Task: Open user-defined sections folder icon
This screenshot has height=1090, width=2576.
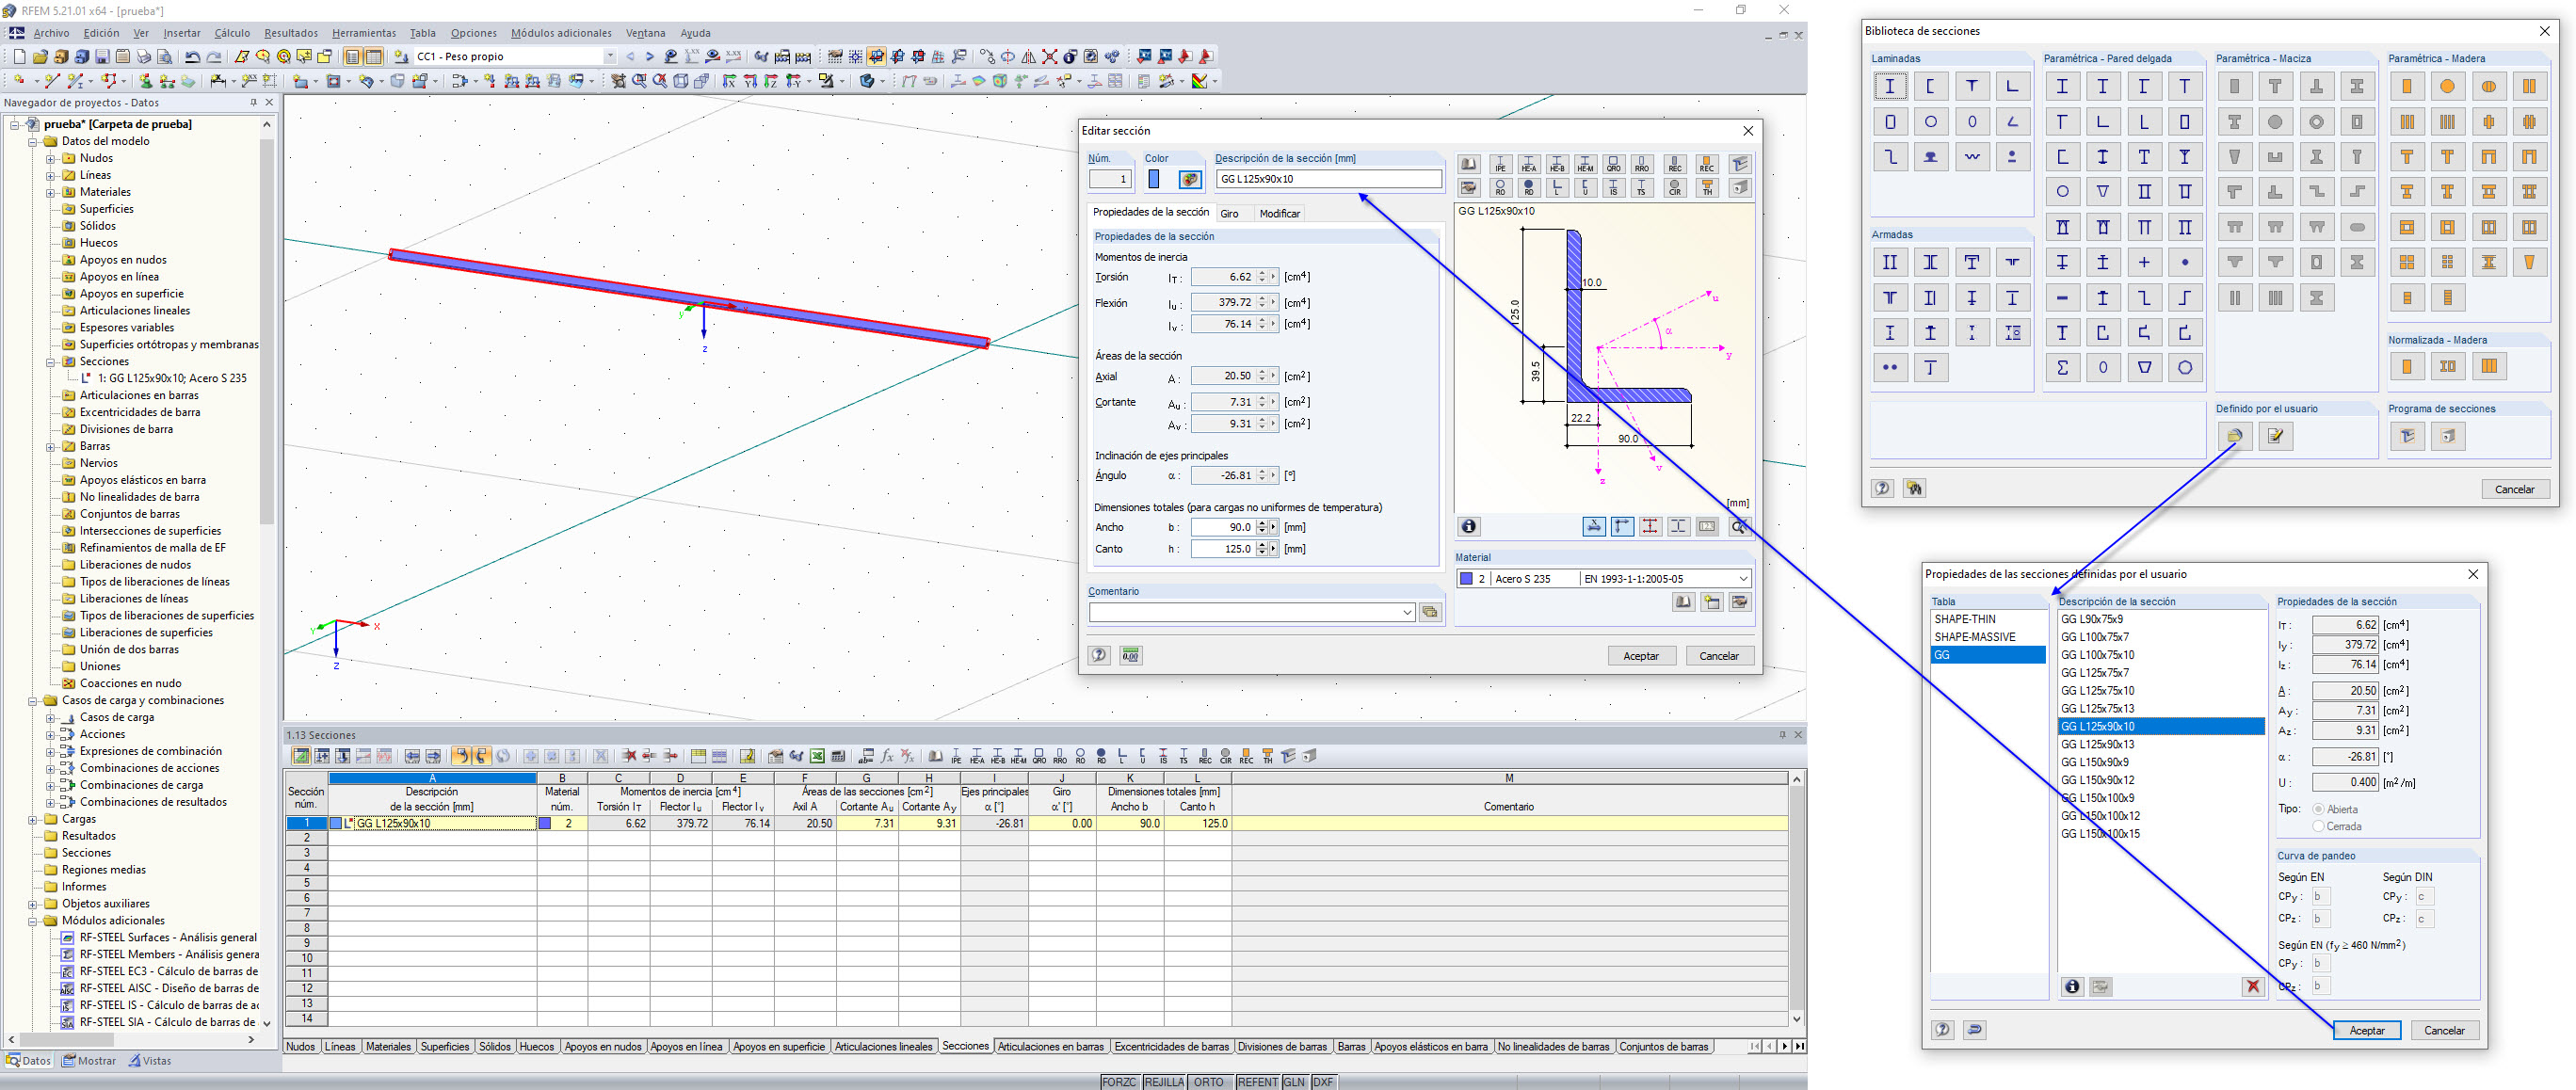Action: 2234,436
